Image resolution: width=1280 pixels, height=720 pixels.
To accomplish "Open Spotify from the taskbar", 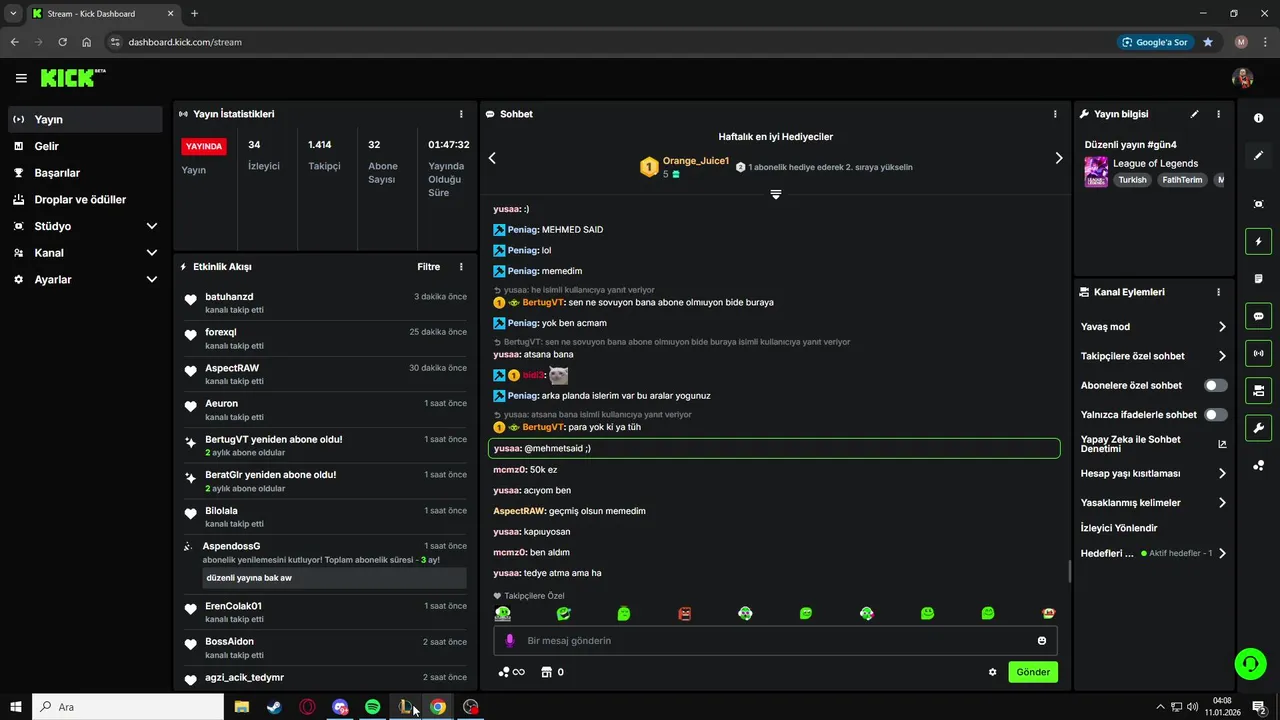I will 373,707.
